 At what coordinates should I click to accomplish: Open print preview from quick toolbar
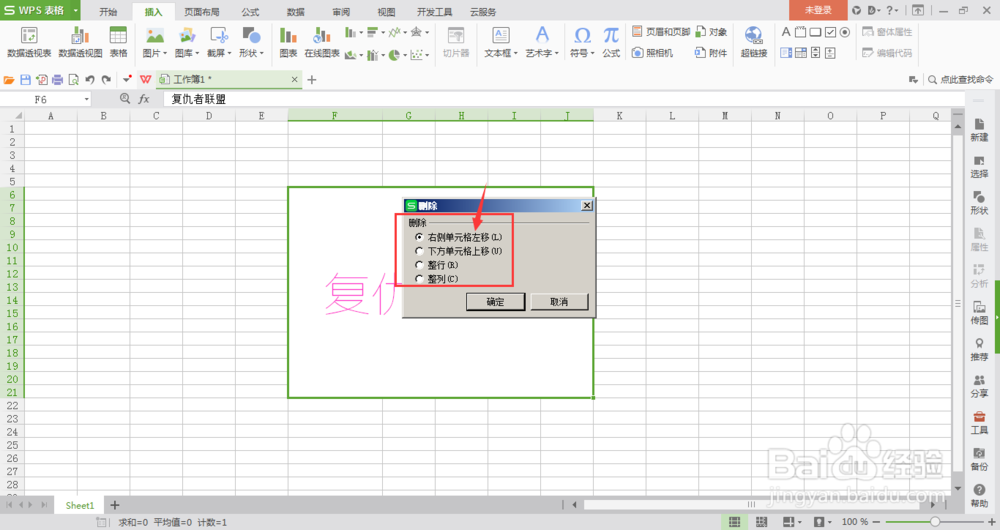click(x=73, y=80)
